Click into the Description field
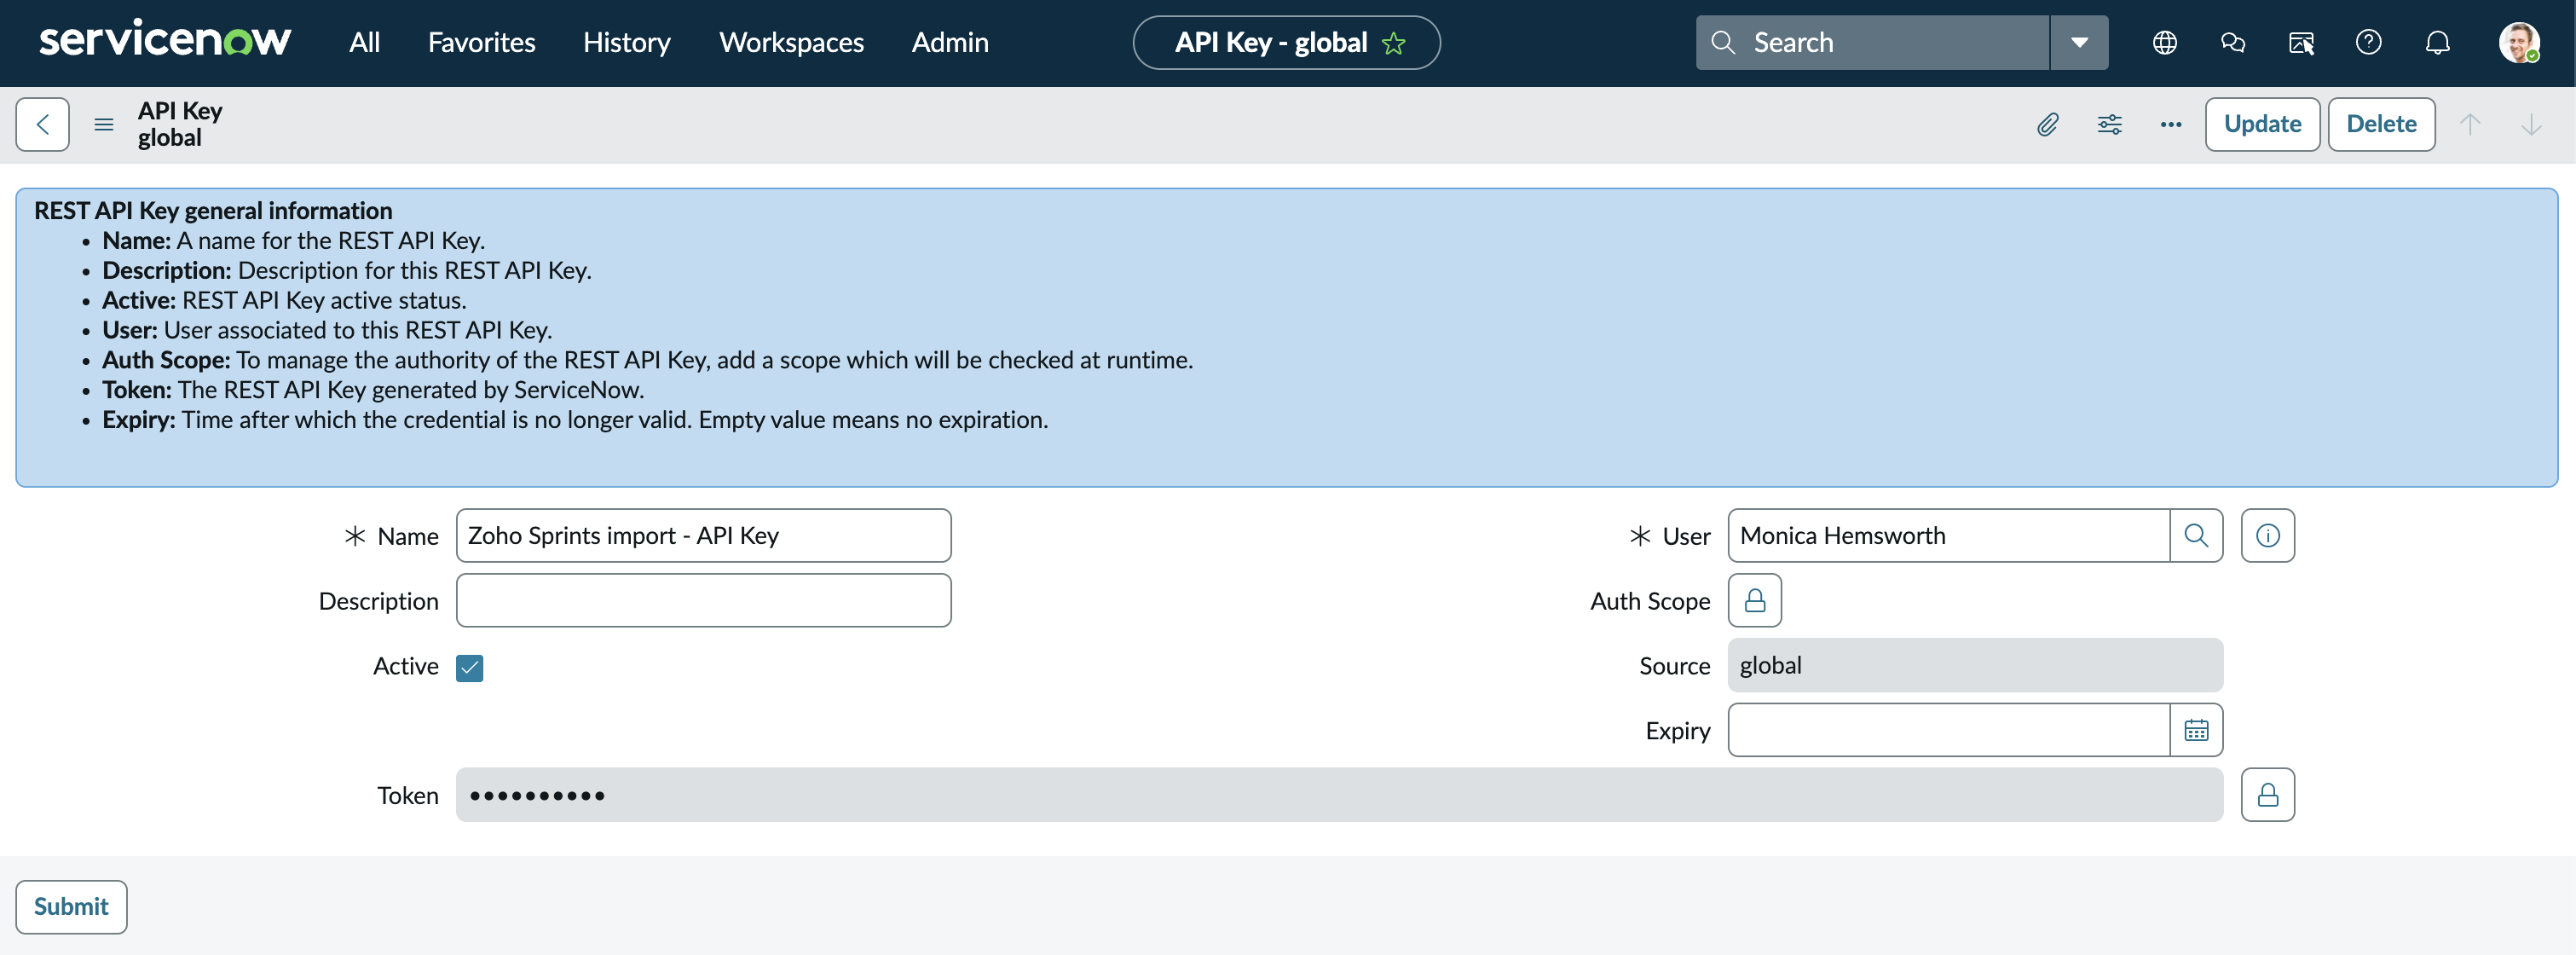This screenshot has height=955, width=2576. [703, 600]
